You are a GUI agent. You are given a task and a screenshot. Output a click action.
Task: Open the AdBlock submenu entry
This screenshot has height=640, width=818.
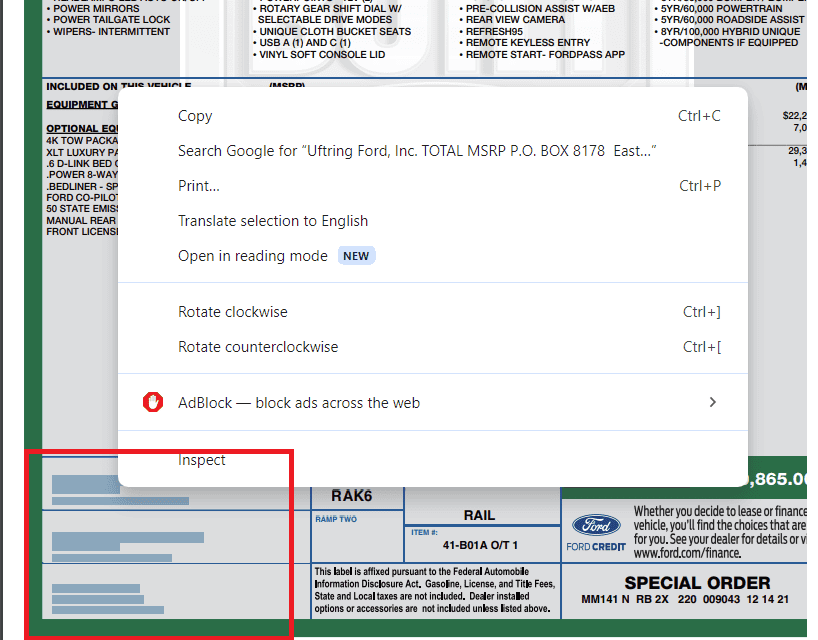(x=432, y=403)
